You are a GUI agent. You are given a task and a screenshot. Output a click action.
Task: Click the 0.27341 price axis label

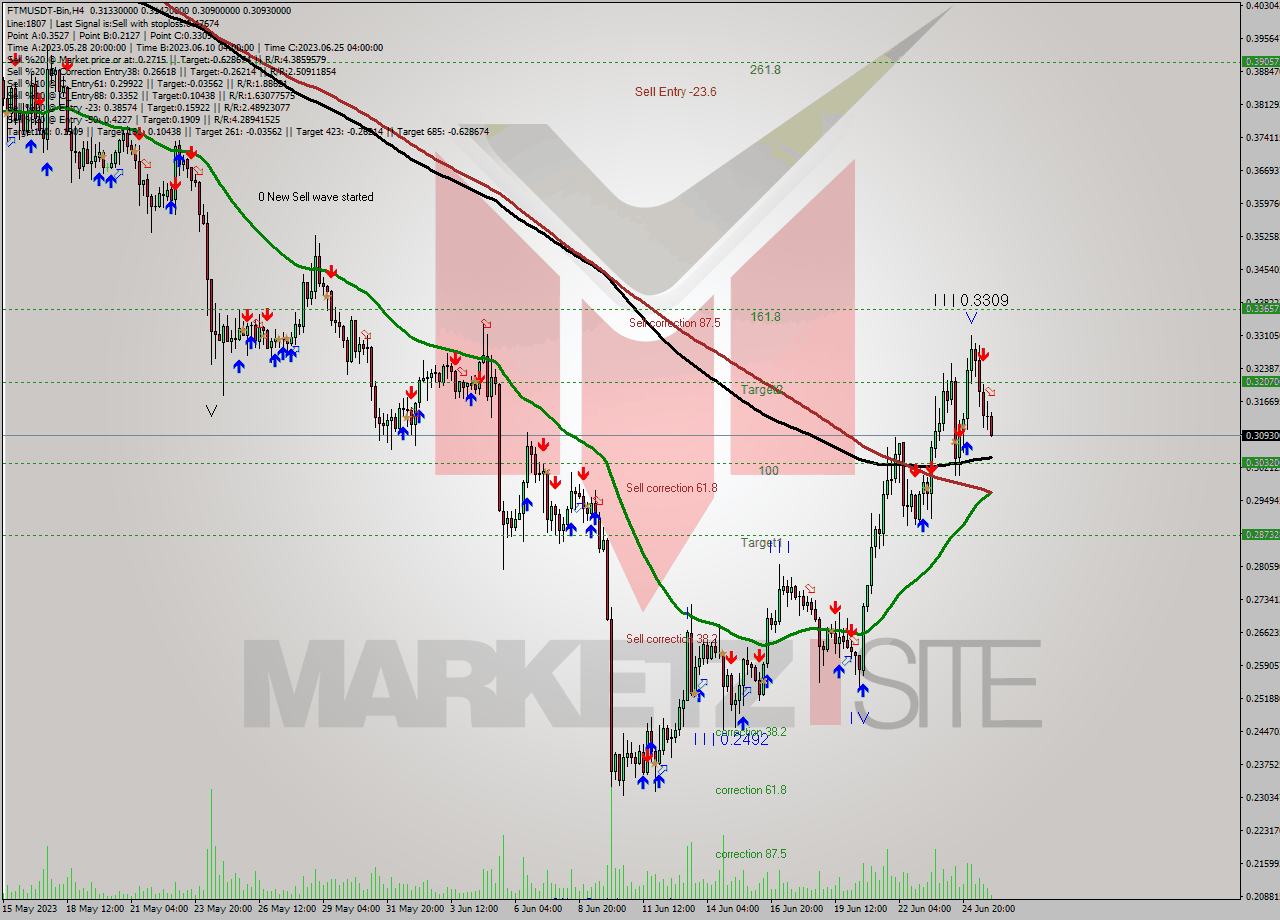coord(1262,599)
